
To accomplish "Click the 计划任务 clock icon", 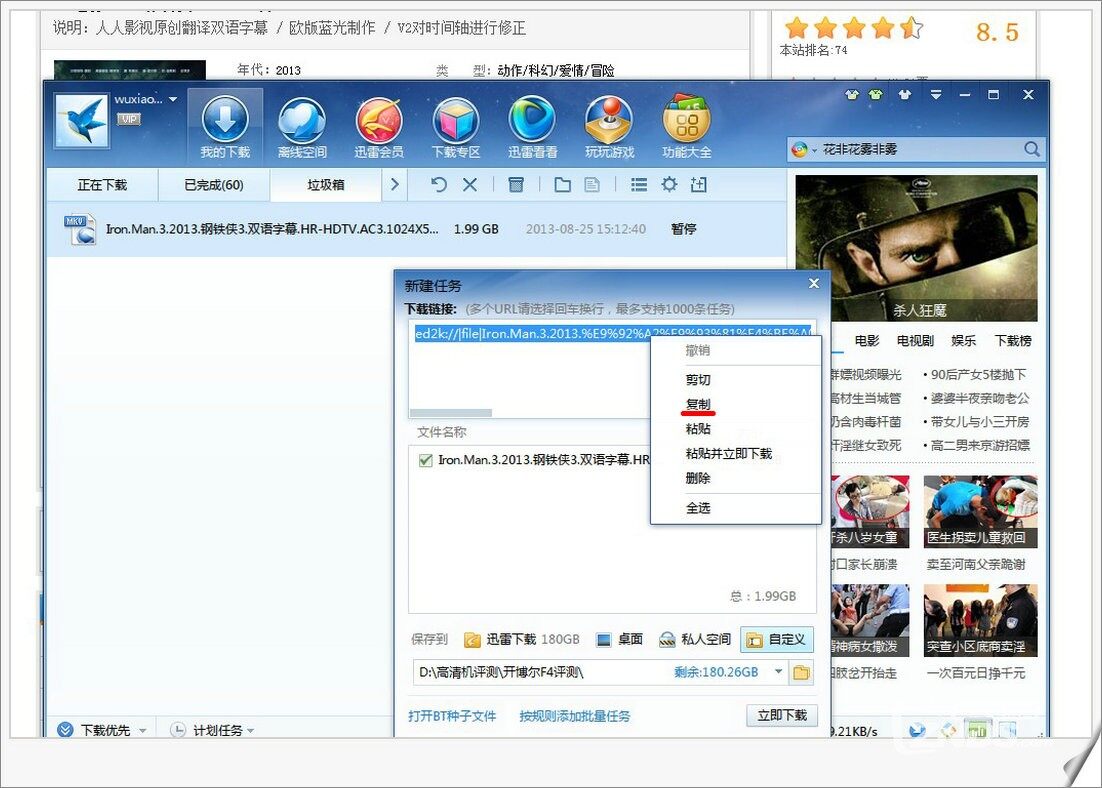I will 178,730.
